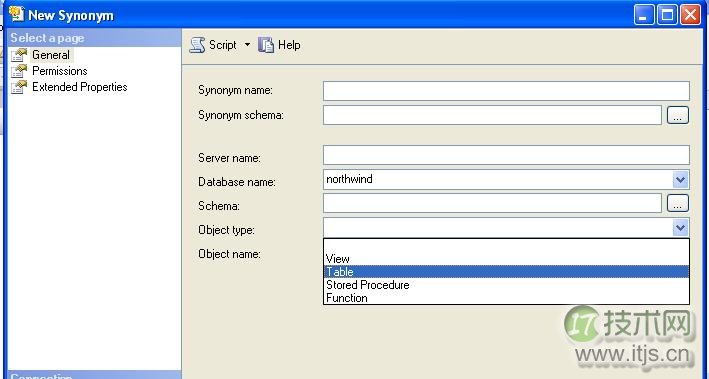This screenshot has height=379, width=709.
Task: Select the Extended Properties page icon
Action: (x=19, y=87)
